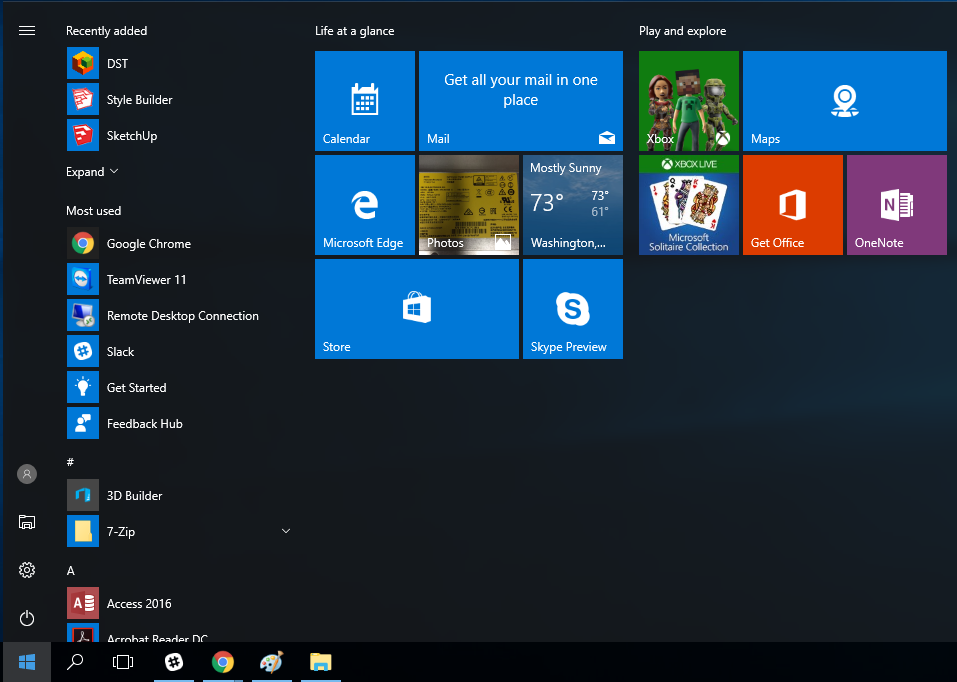
Task: Launch the Skype Preview tile
Action: pos(572,309)
